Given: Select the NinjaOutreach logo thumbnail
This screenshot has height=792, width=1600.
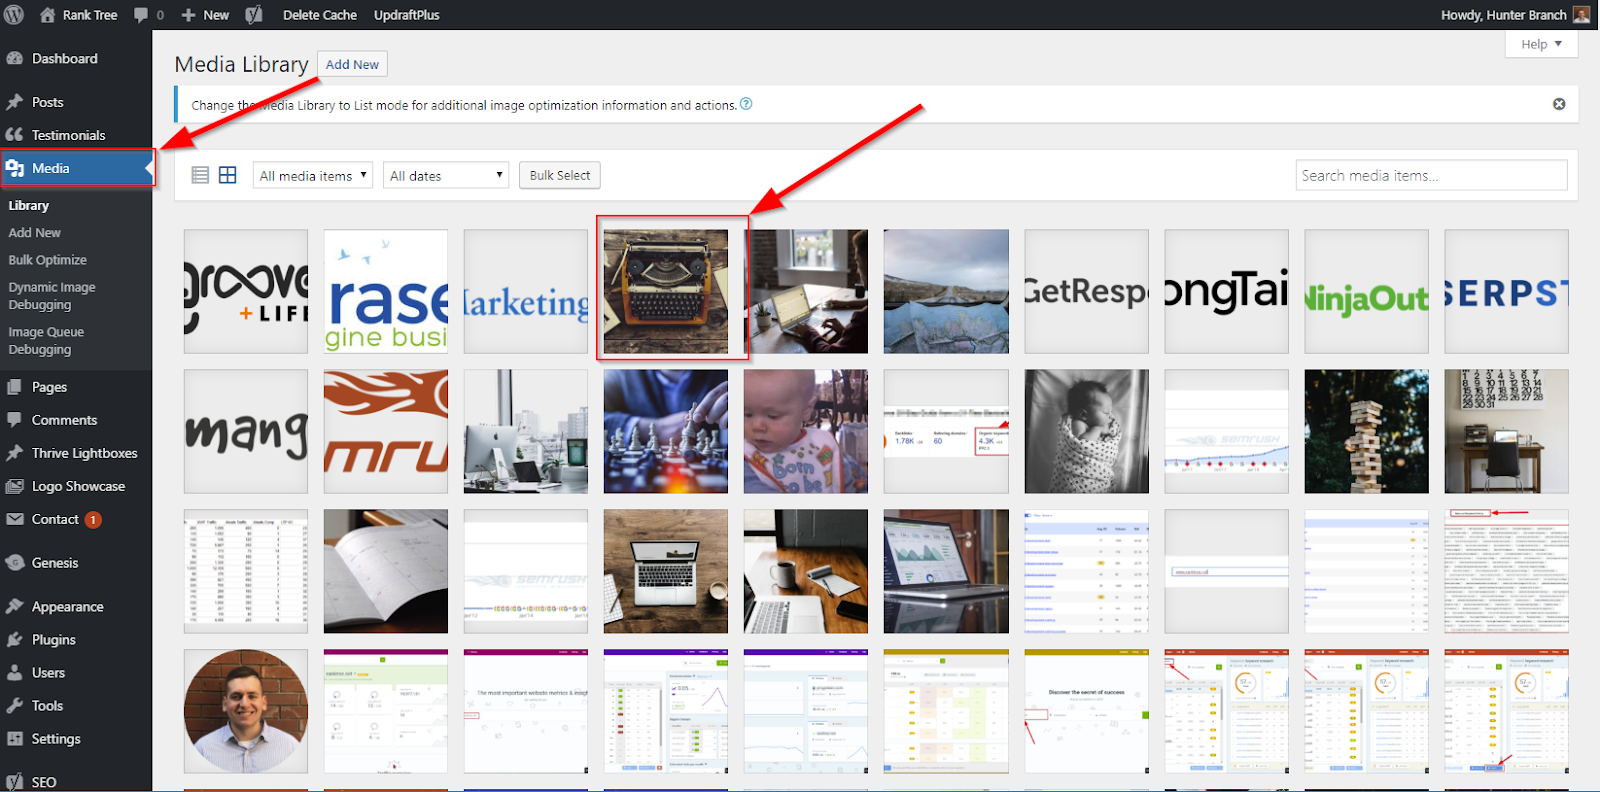Looking at the screenshot, I should 1366,291.
